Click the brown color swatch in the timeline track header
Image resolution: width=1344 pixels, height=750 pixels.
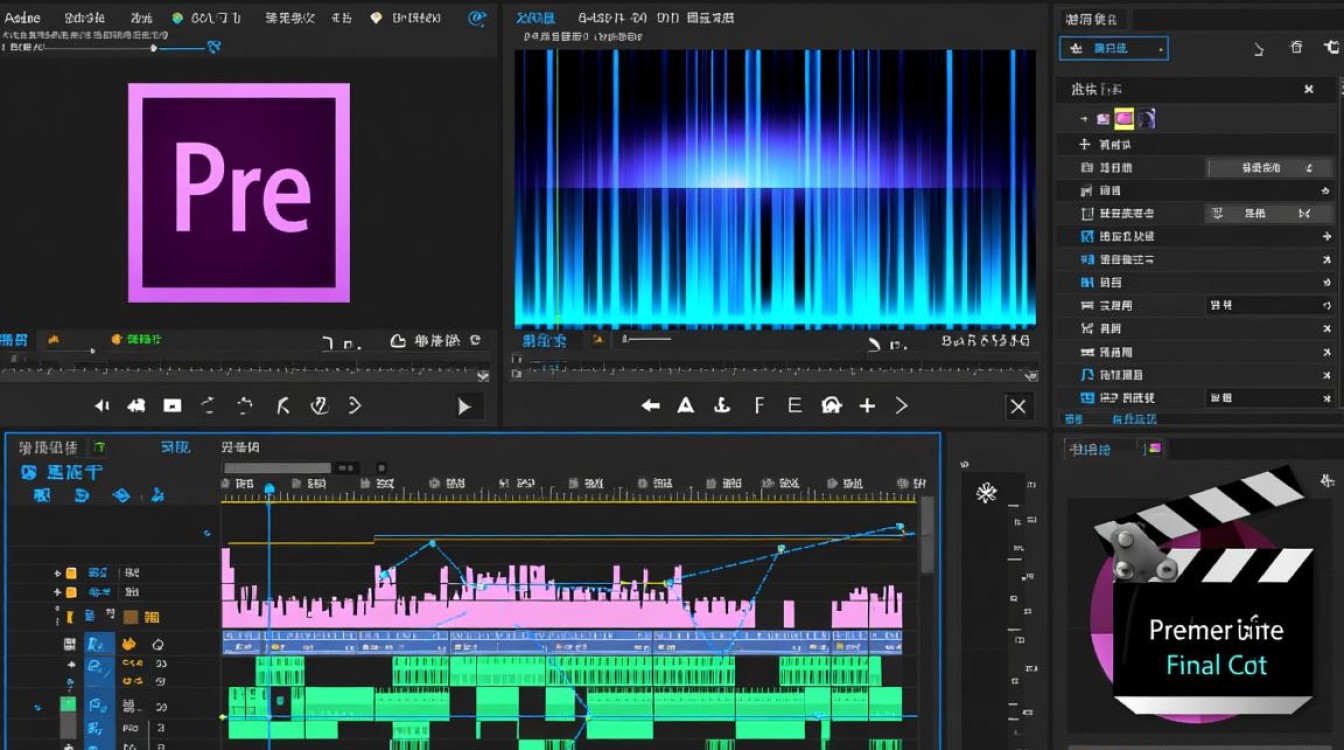131,617
